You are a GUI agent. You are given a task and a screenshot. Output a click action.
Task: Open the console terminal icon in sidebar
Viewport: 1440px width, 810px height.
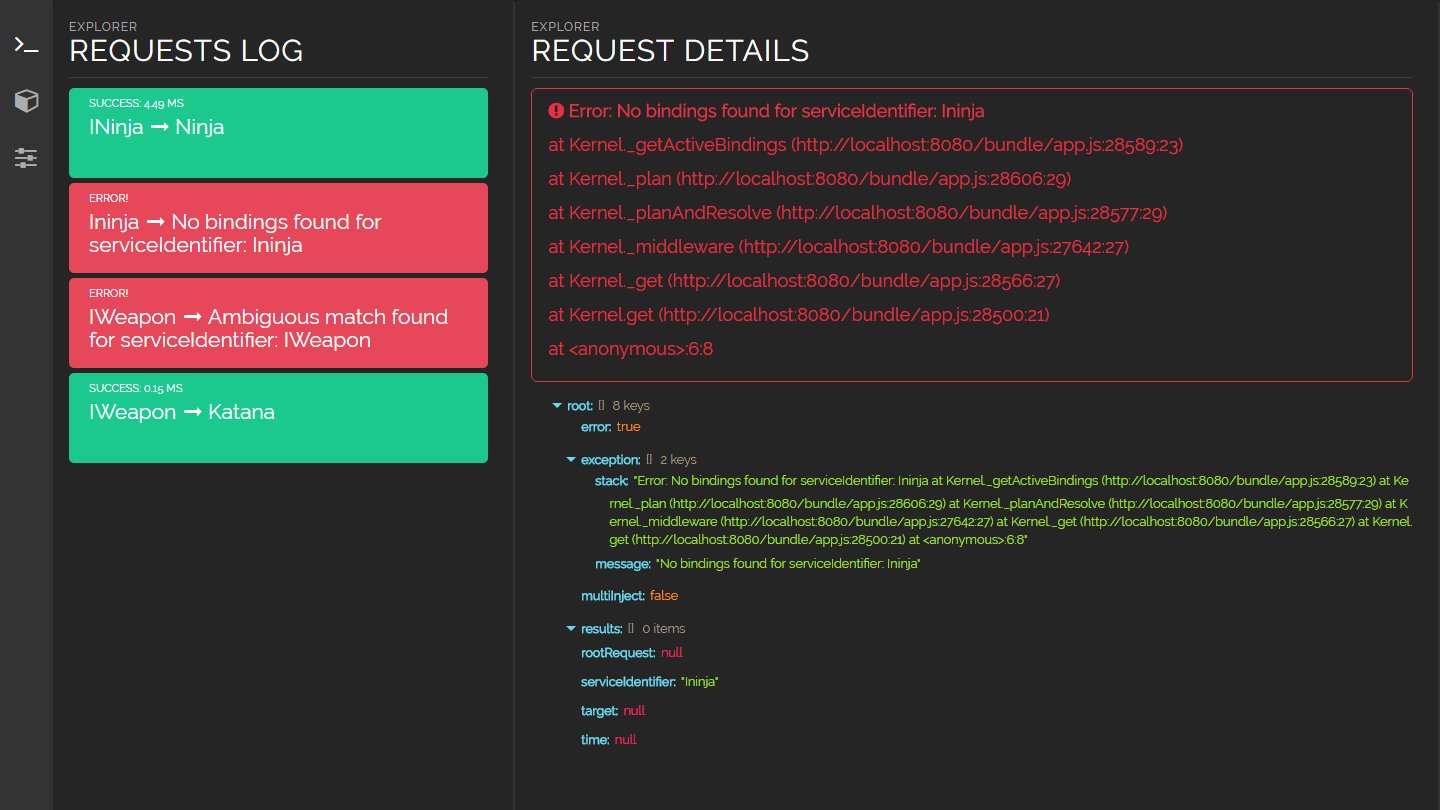click(26, 45)
